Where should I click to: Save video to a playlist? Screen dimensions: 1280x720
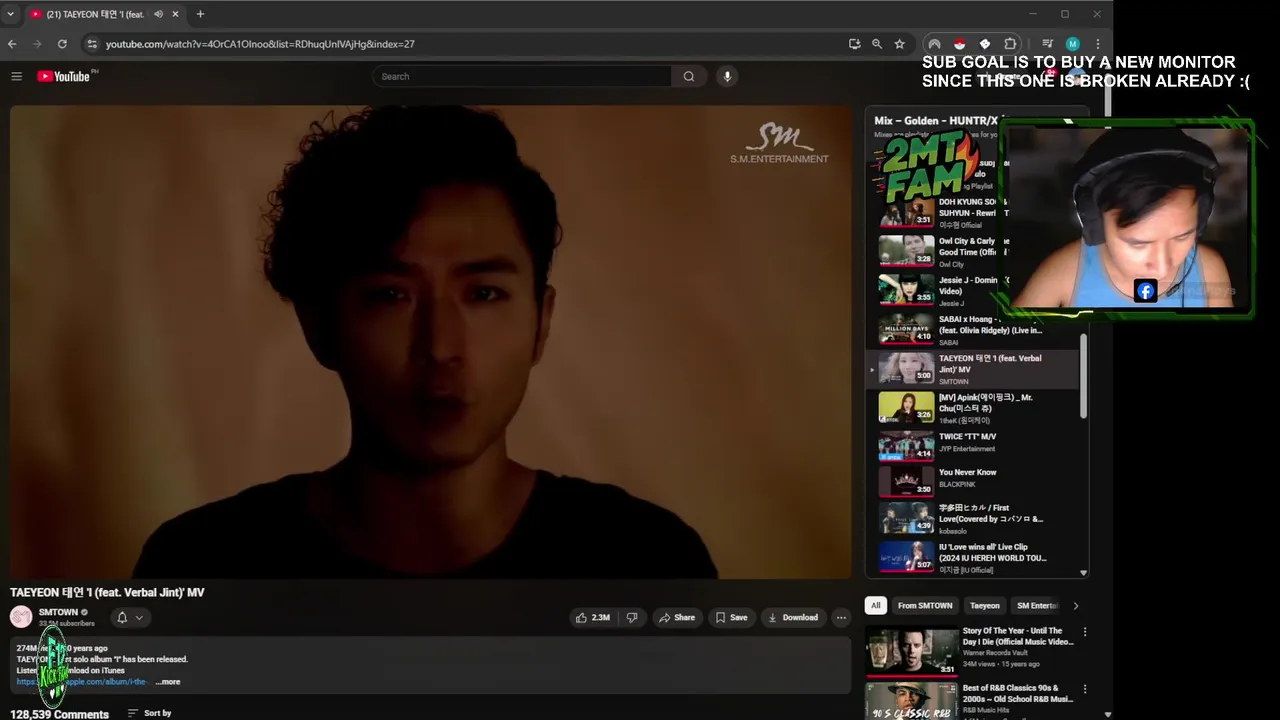coord(731,618)
